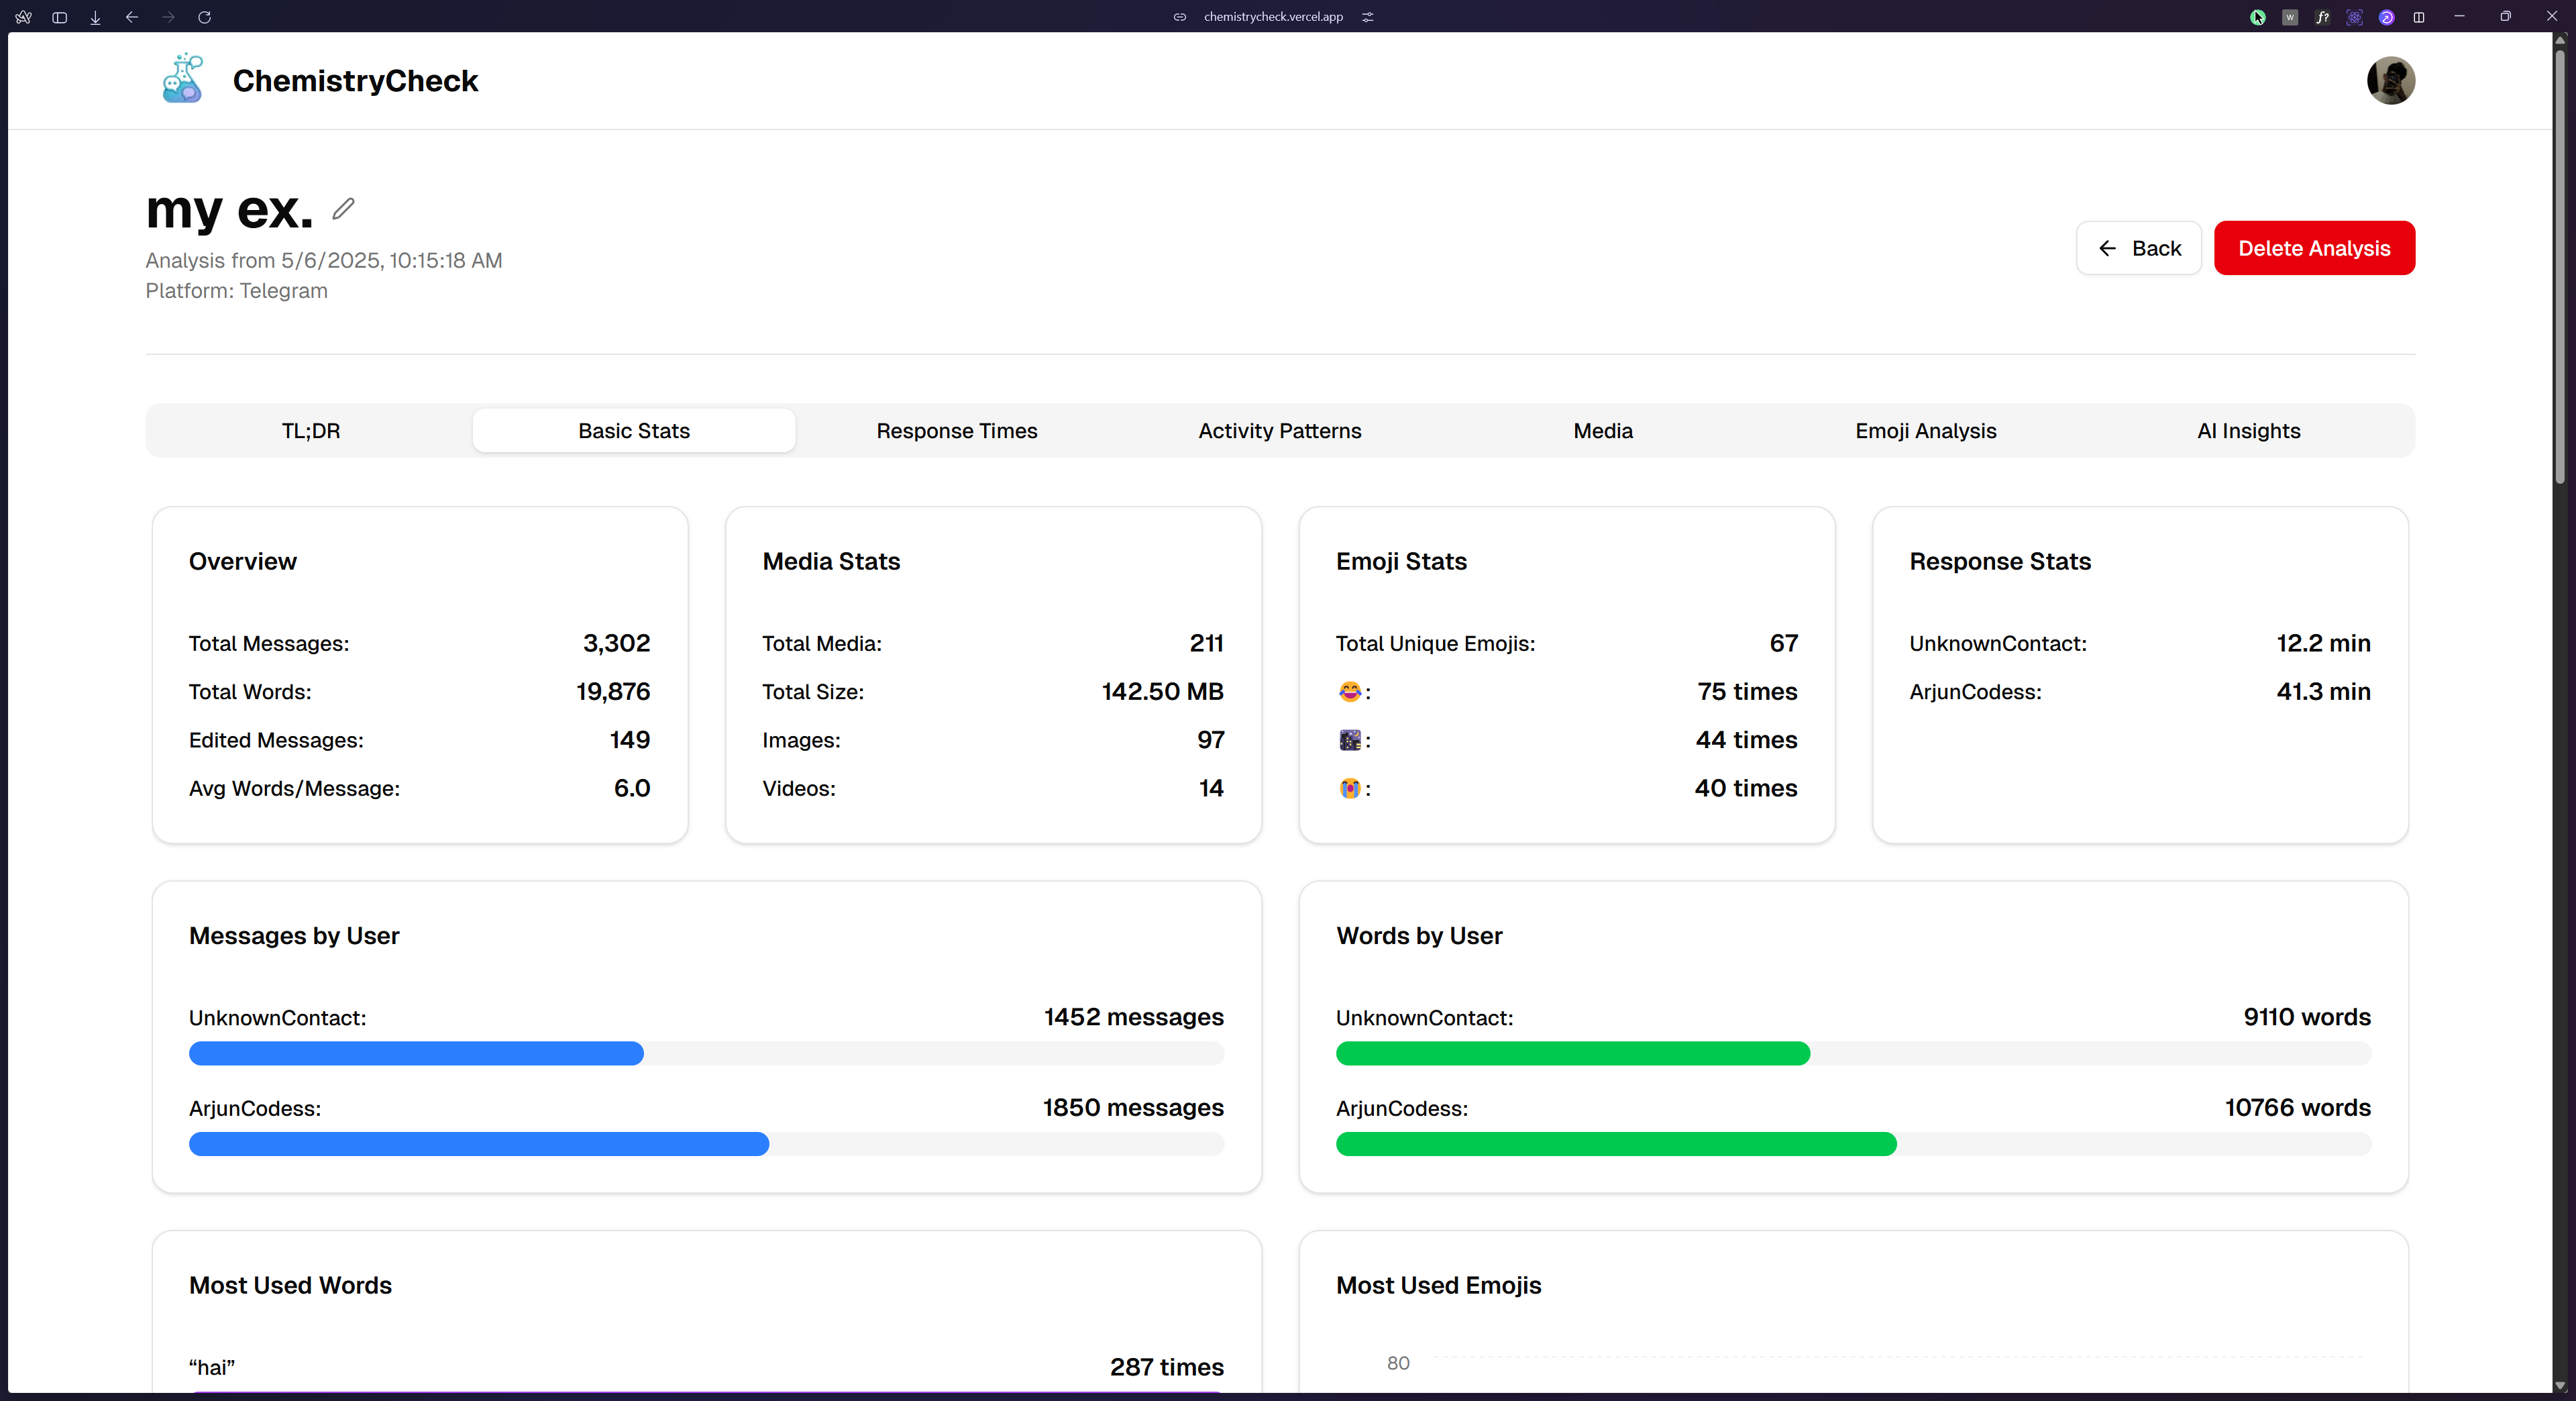The height and width of the screenshot is (1401, 2576).
Task: Open the user profile avatar
Action: (2390, 80)
